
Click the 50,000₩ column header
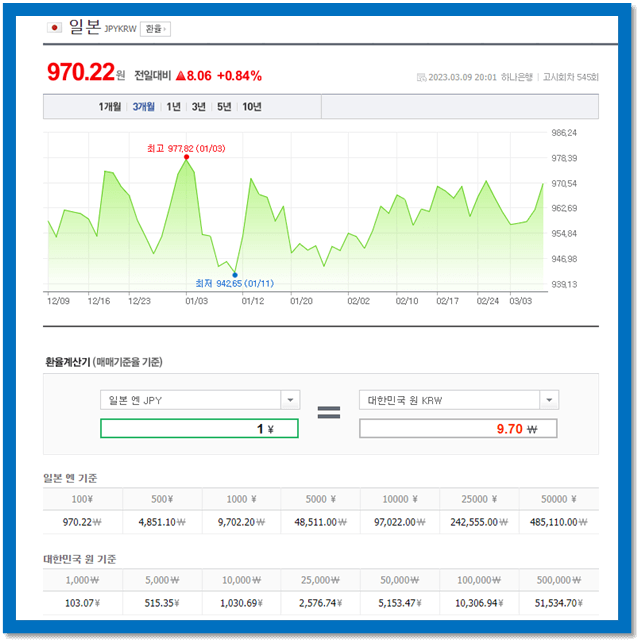[x=400, y=580]
